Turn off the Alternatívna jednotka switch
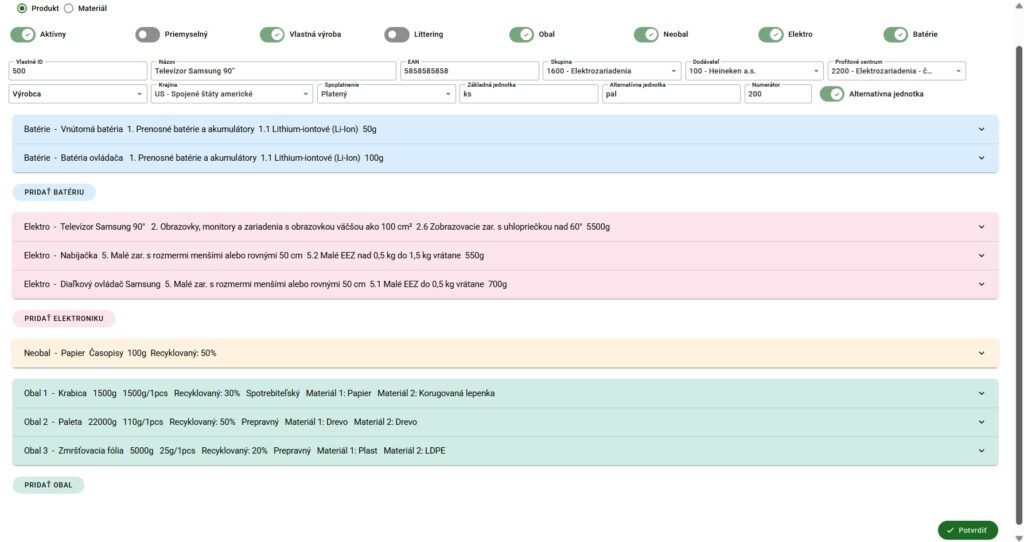Viewport: 1024px width, 542px height. click(832, 94)
